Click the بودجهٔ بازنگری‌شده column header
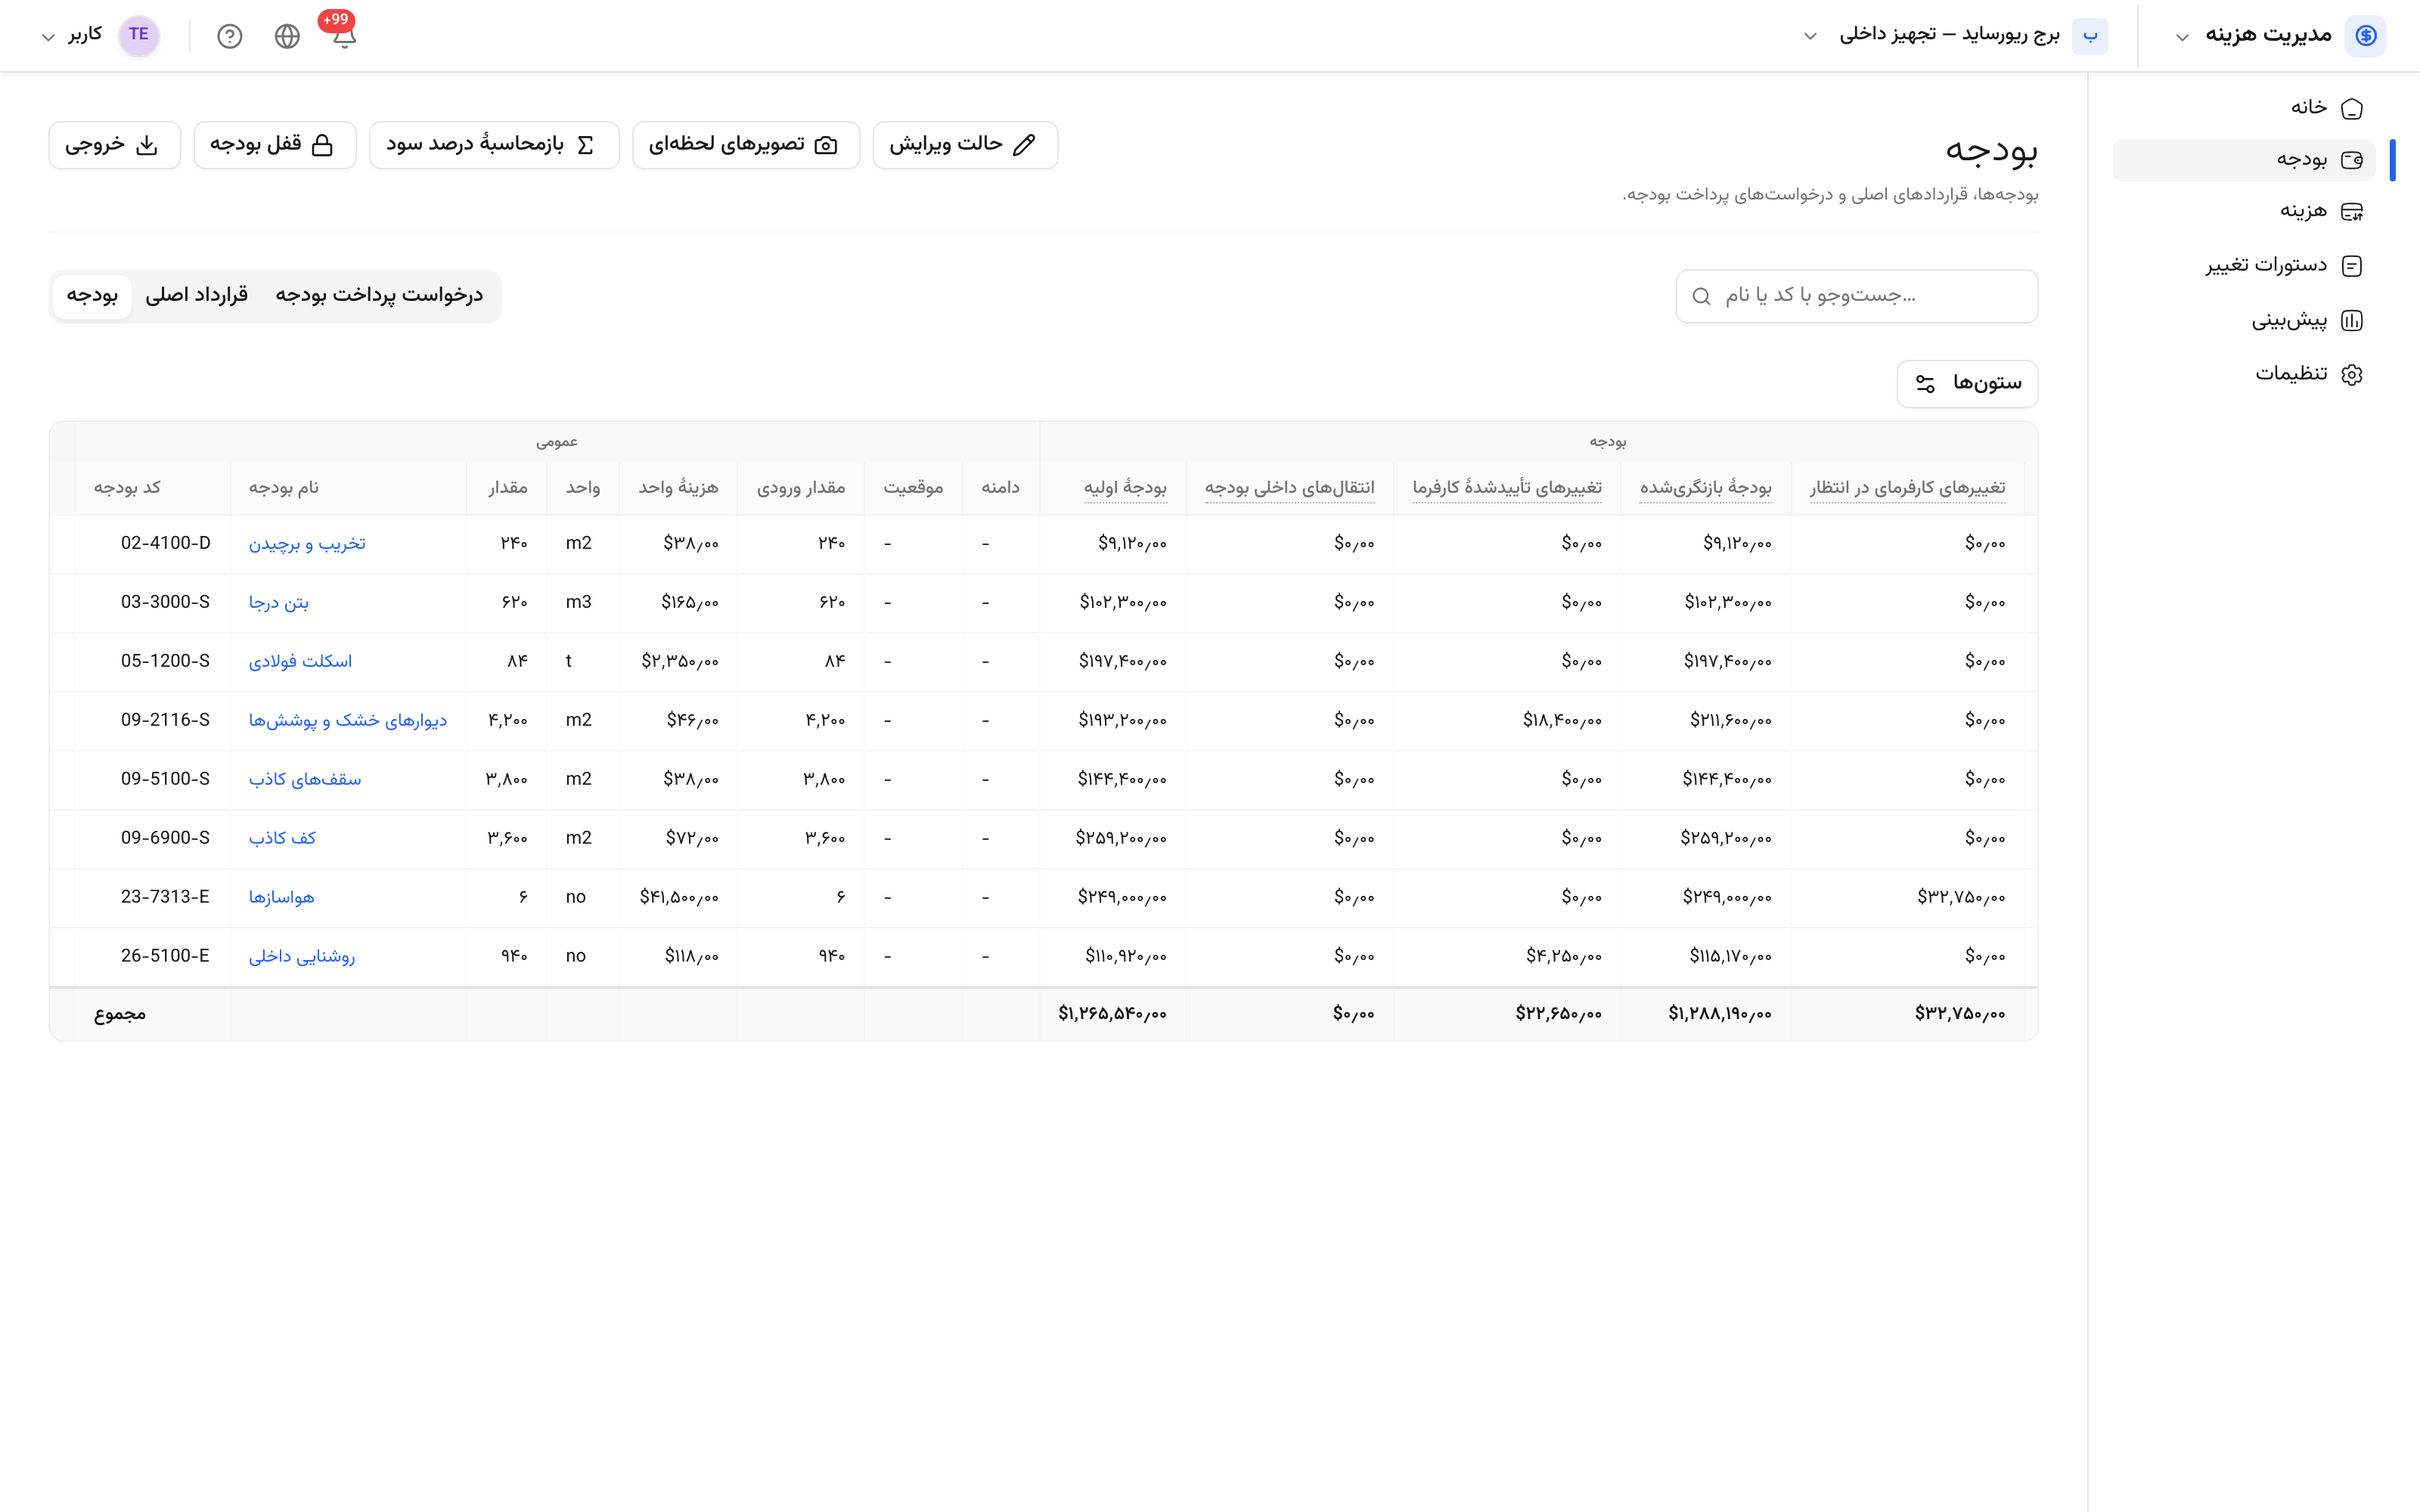Image resolution: width=2420 pixels, height=1512 pixels. (1705, 488)
